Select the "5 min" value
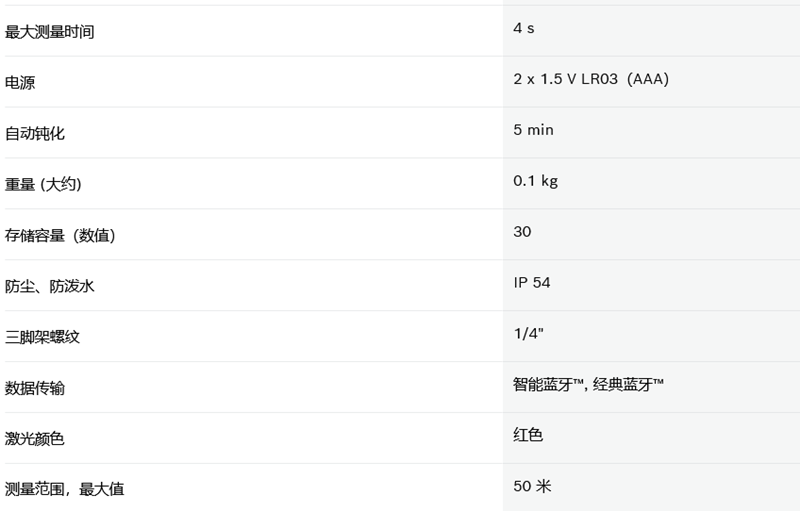The height and width of the screenshot is (511, 800). click(x=533, y=130)
